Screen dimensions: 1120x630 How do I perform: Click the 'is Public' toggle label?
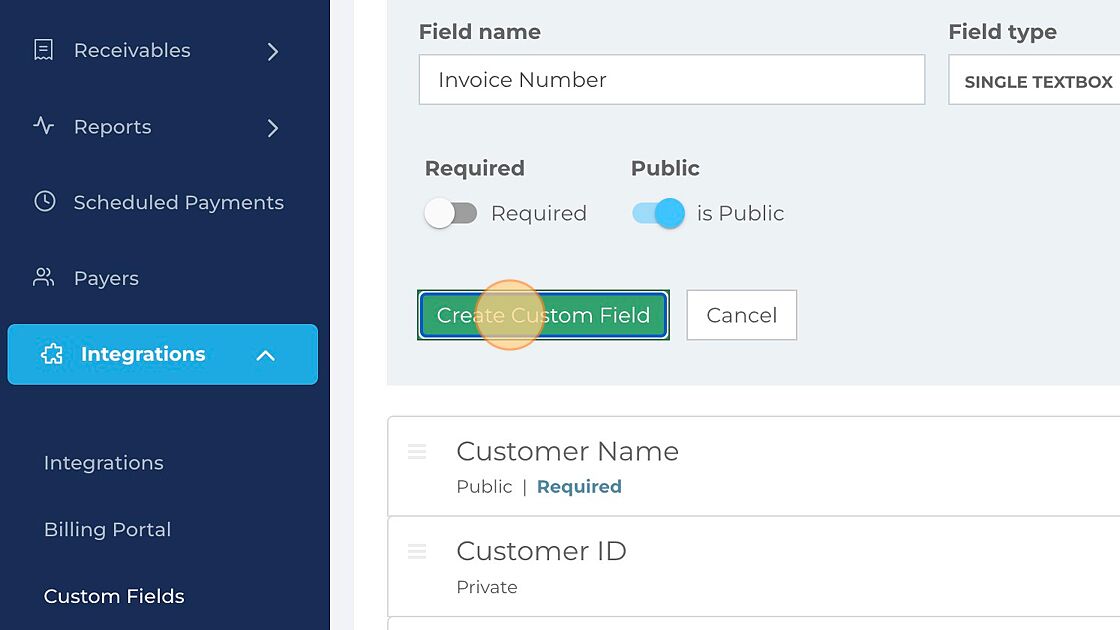[x=740, y=213]
